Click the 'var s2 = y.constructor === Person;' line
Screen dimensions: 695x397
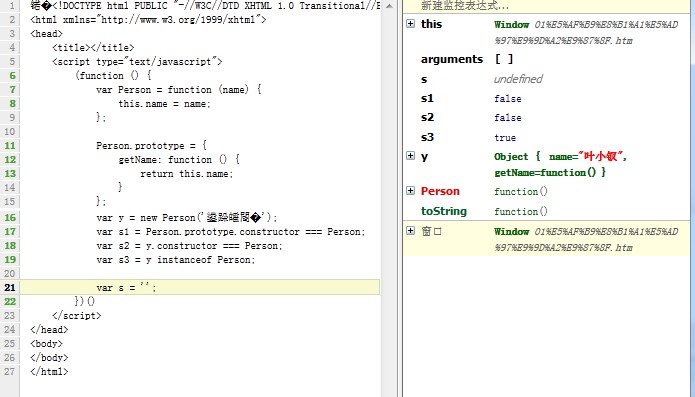point(189,246)
